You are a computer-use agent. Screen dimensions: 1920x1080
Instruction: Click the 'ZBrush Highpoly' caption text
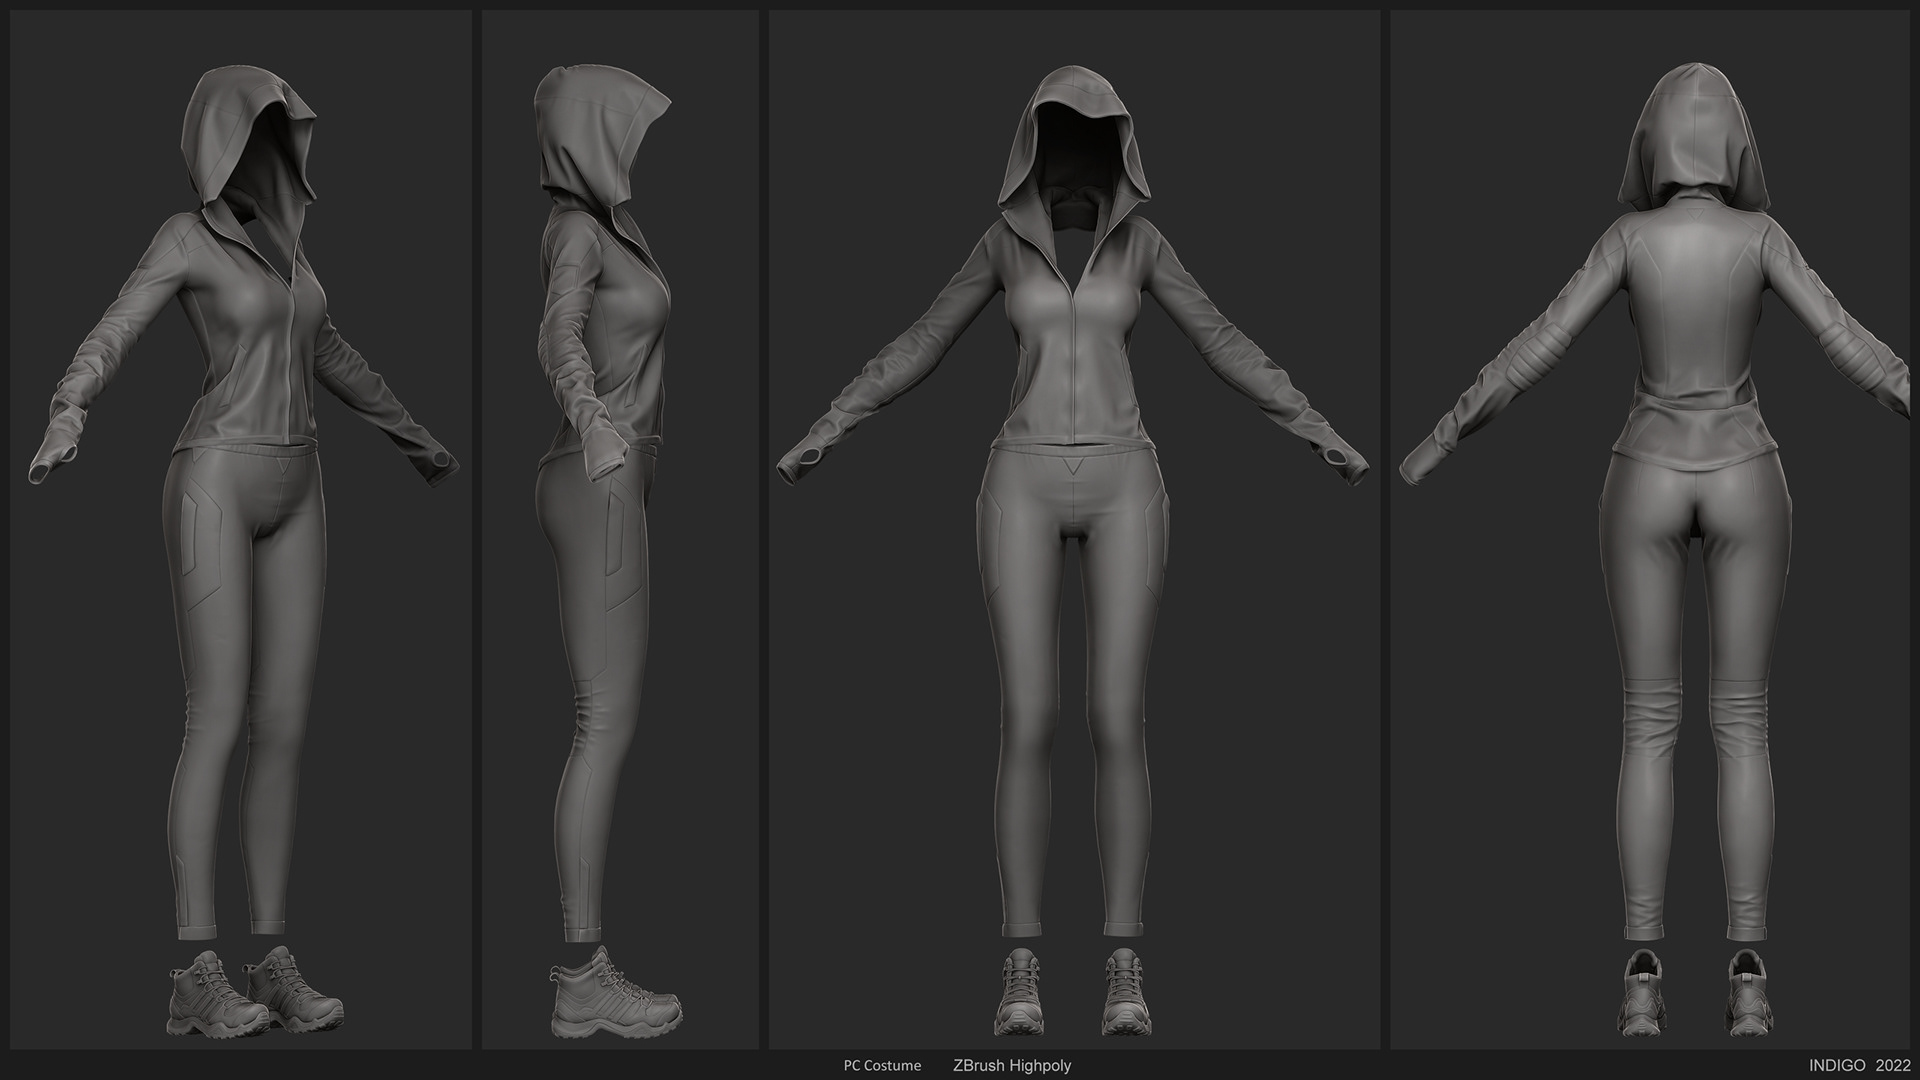[1012, 1066]
